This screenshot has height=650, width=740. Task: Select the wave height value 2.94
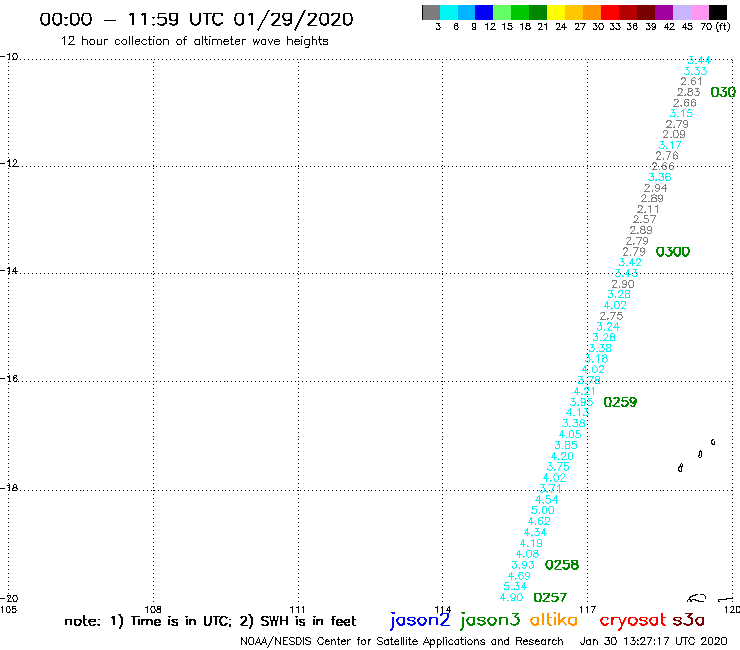point(656,188)
